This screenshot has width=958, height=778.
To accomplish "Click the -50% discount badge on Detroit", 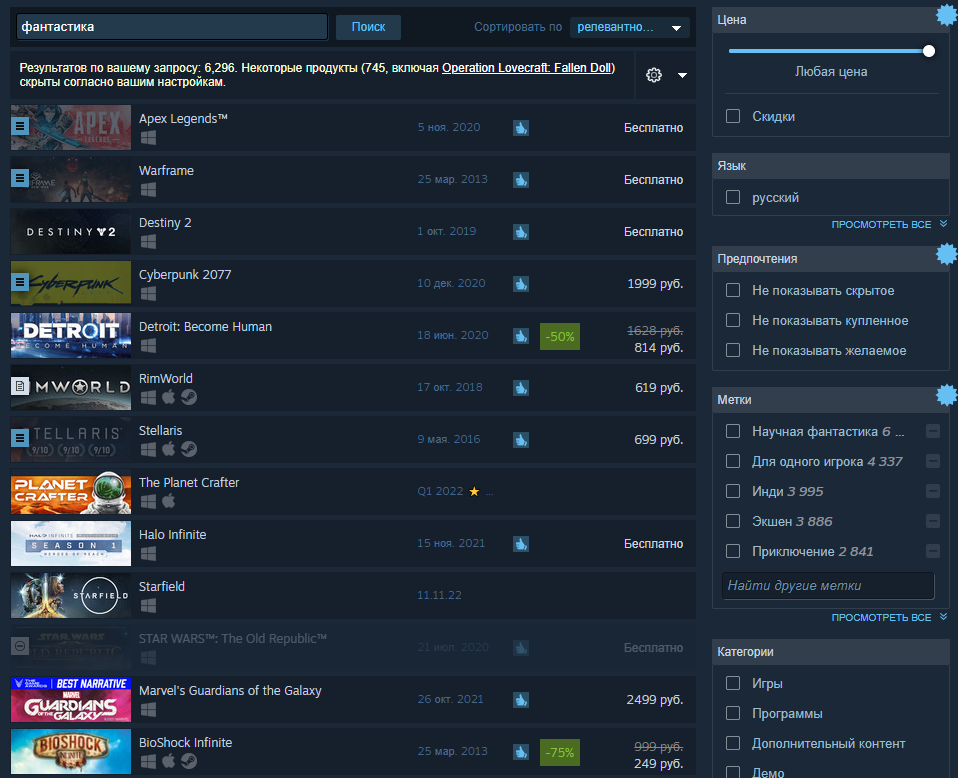I will click(560, 337).
